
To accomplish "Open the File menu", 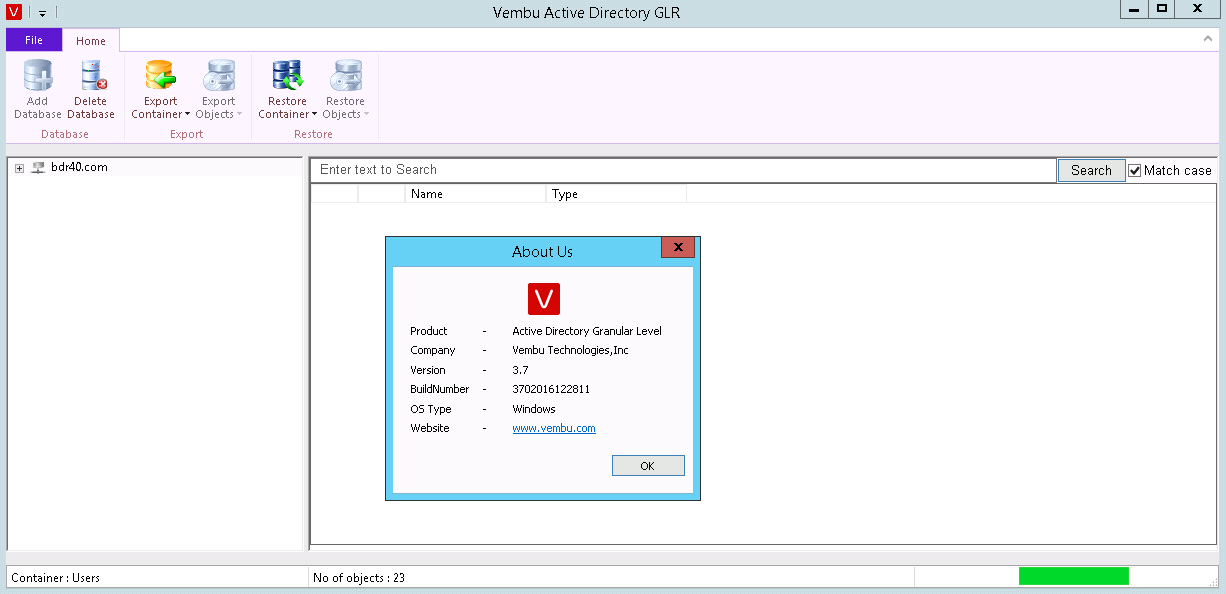I will (x=34, y=40).
